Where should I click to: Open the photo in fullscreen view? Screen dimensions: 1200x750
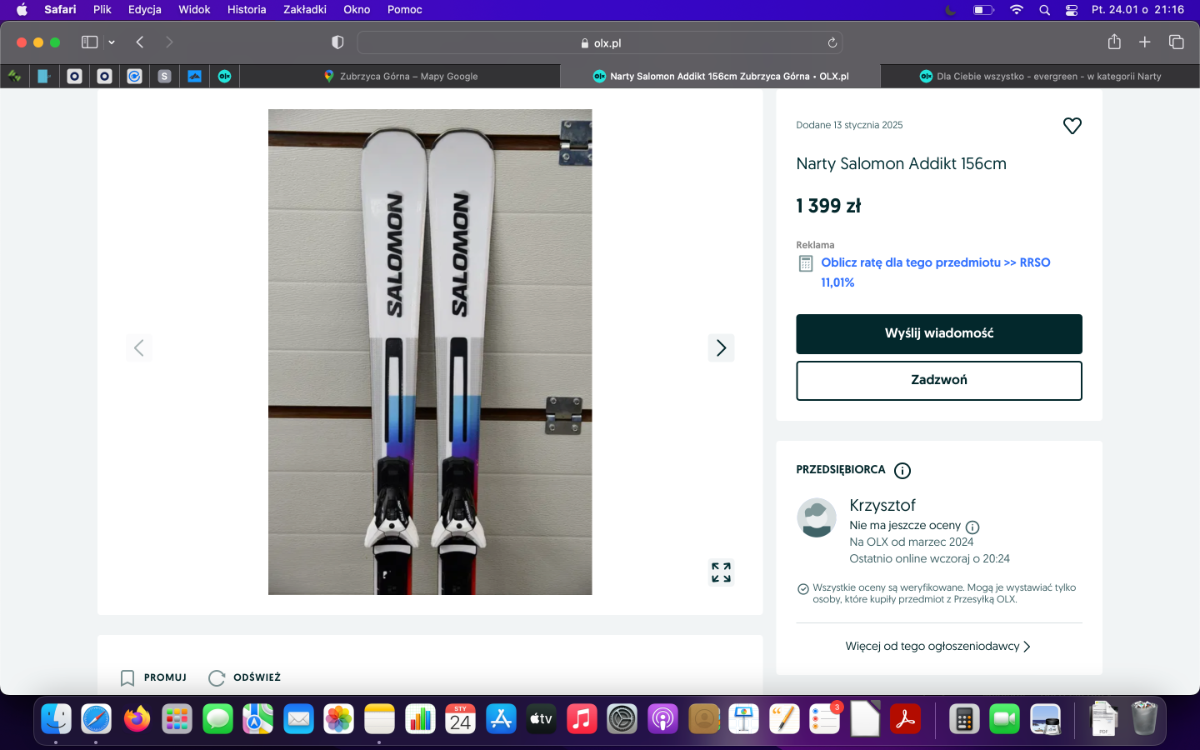click(x=721, y=572)
